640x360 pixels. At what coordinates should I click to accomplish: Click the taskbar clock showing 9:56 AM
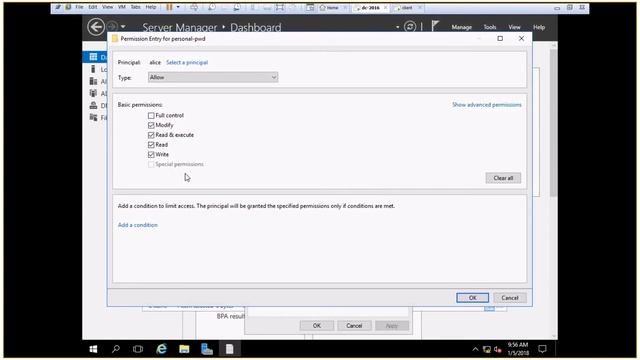(518, 349)
